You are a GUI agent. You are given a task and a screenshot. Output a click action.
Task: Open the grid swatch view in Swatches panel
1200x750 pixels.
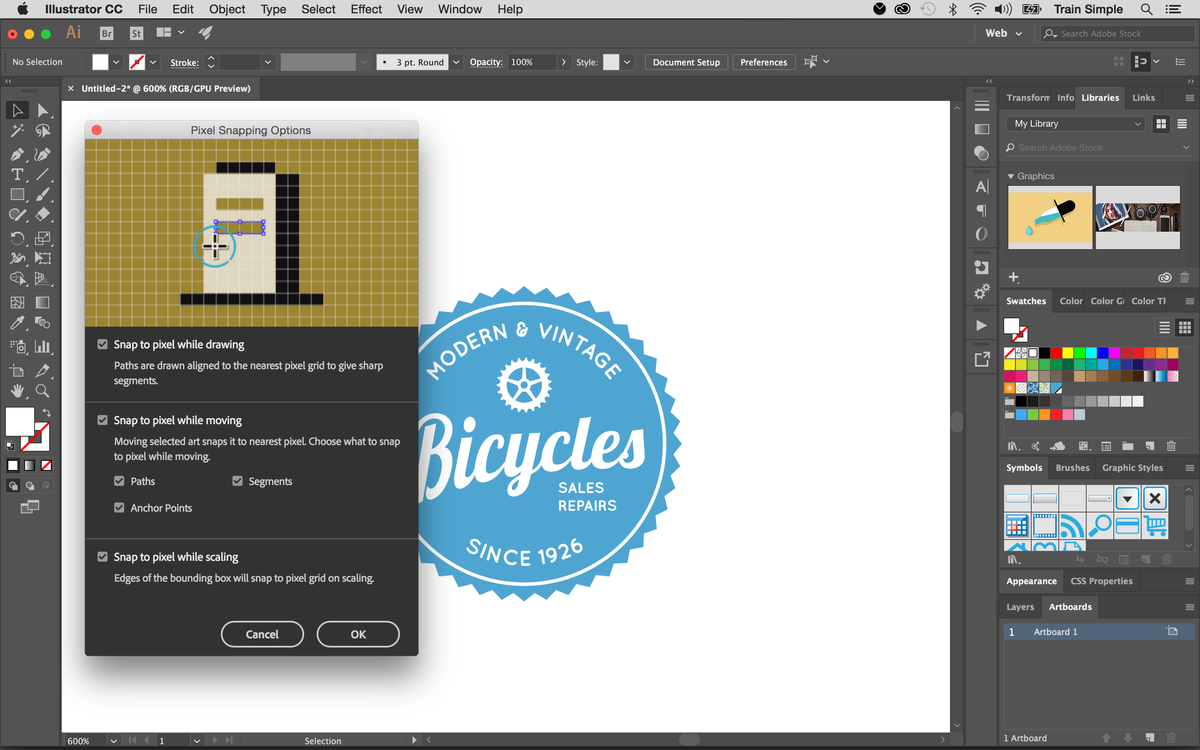(1184, 327)
